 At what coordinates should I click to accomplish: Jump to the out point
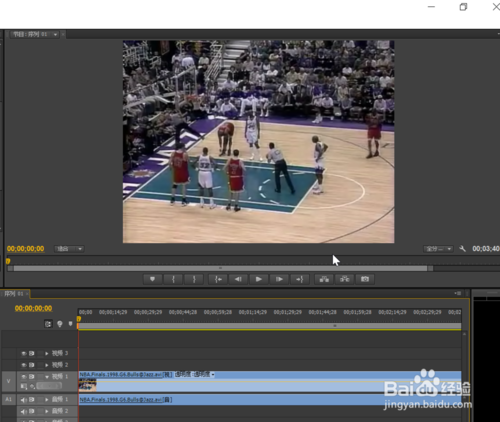click(x=299, y=279)
